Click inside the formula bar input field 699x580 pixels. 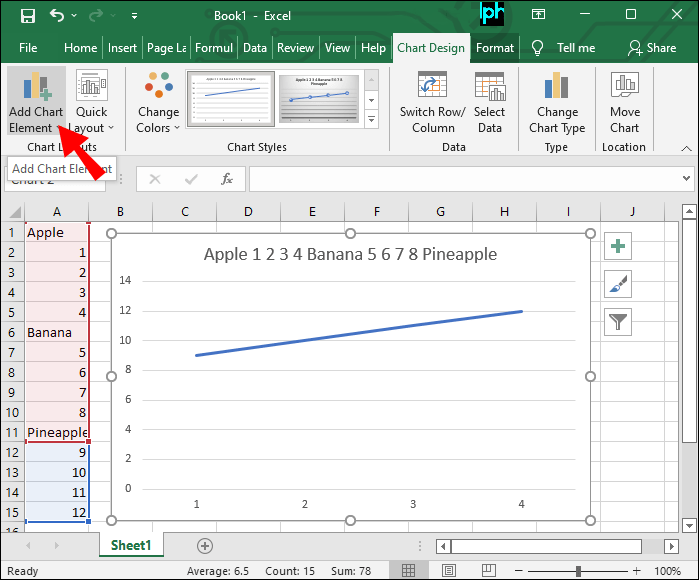(470, 179)
